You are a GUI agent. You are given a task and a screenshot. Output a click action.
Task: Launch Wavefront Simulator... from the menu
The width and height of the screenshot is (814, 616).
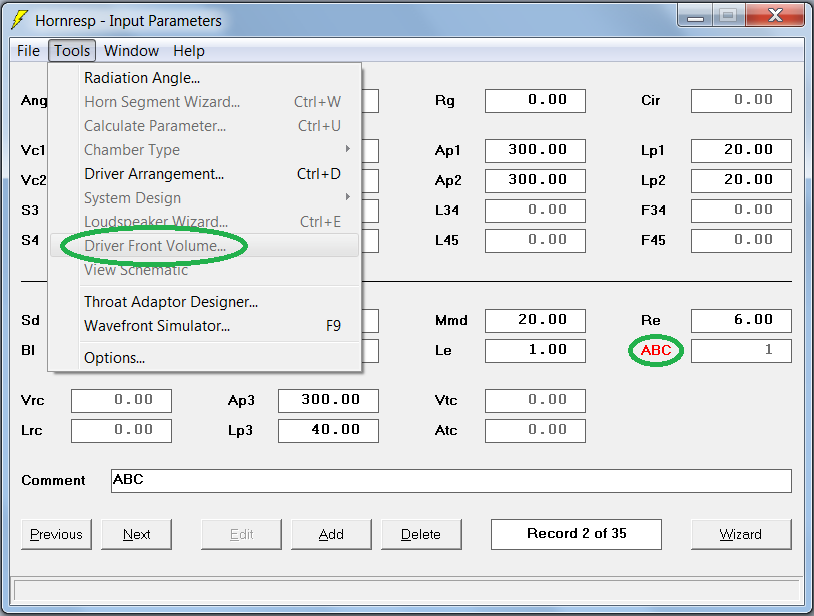(205, 326)
